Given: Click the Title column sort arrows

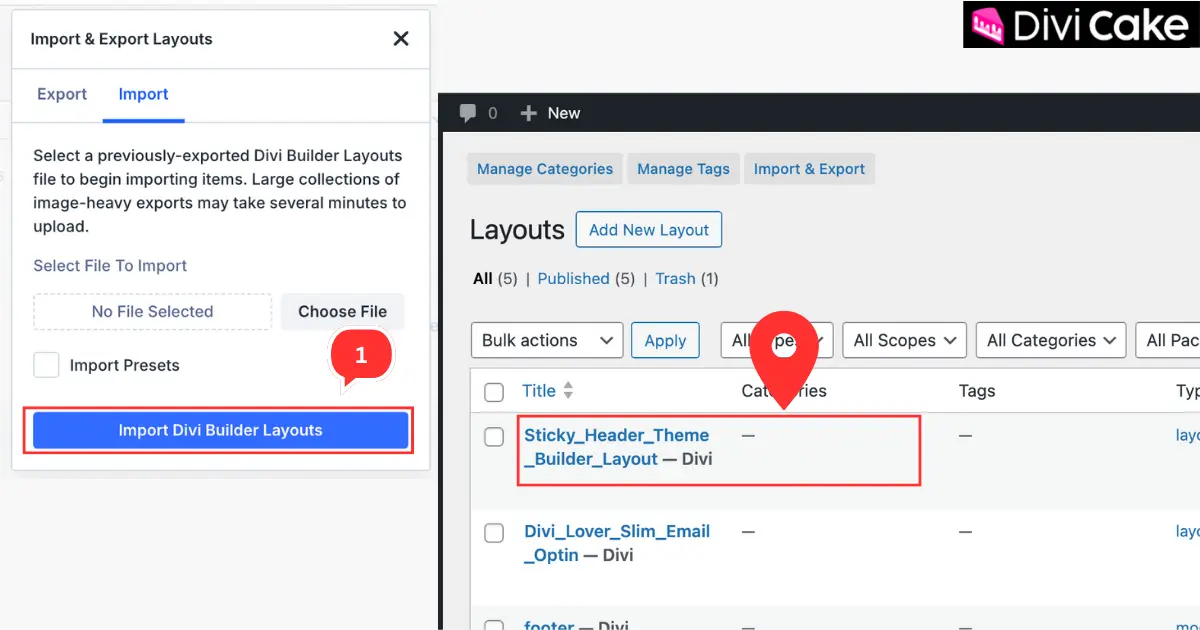Looking at the screenshot, I should (x=569, y=391).
